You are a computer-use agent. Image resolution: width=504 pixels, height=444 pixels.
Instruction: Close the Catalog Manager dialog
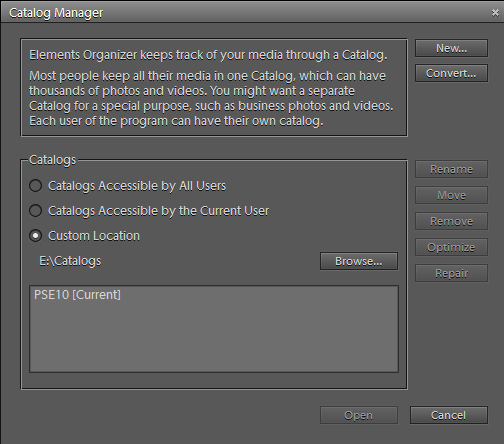tap(495, 13)
